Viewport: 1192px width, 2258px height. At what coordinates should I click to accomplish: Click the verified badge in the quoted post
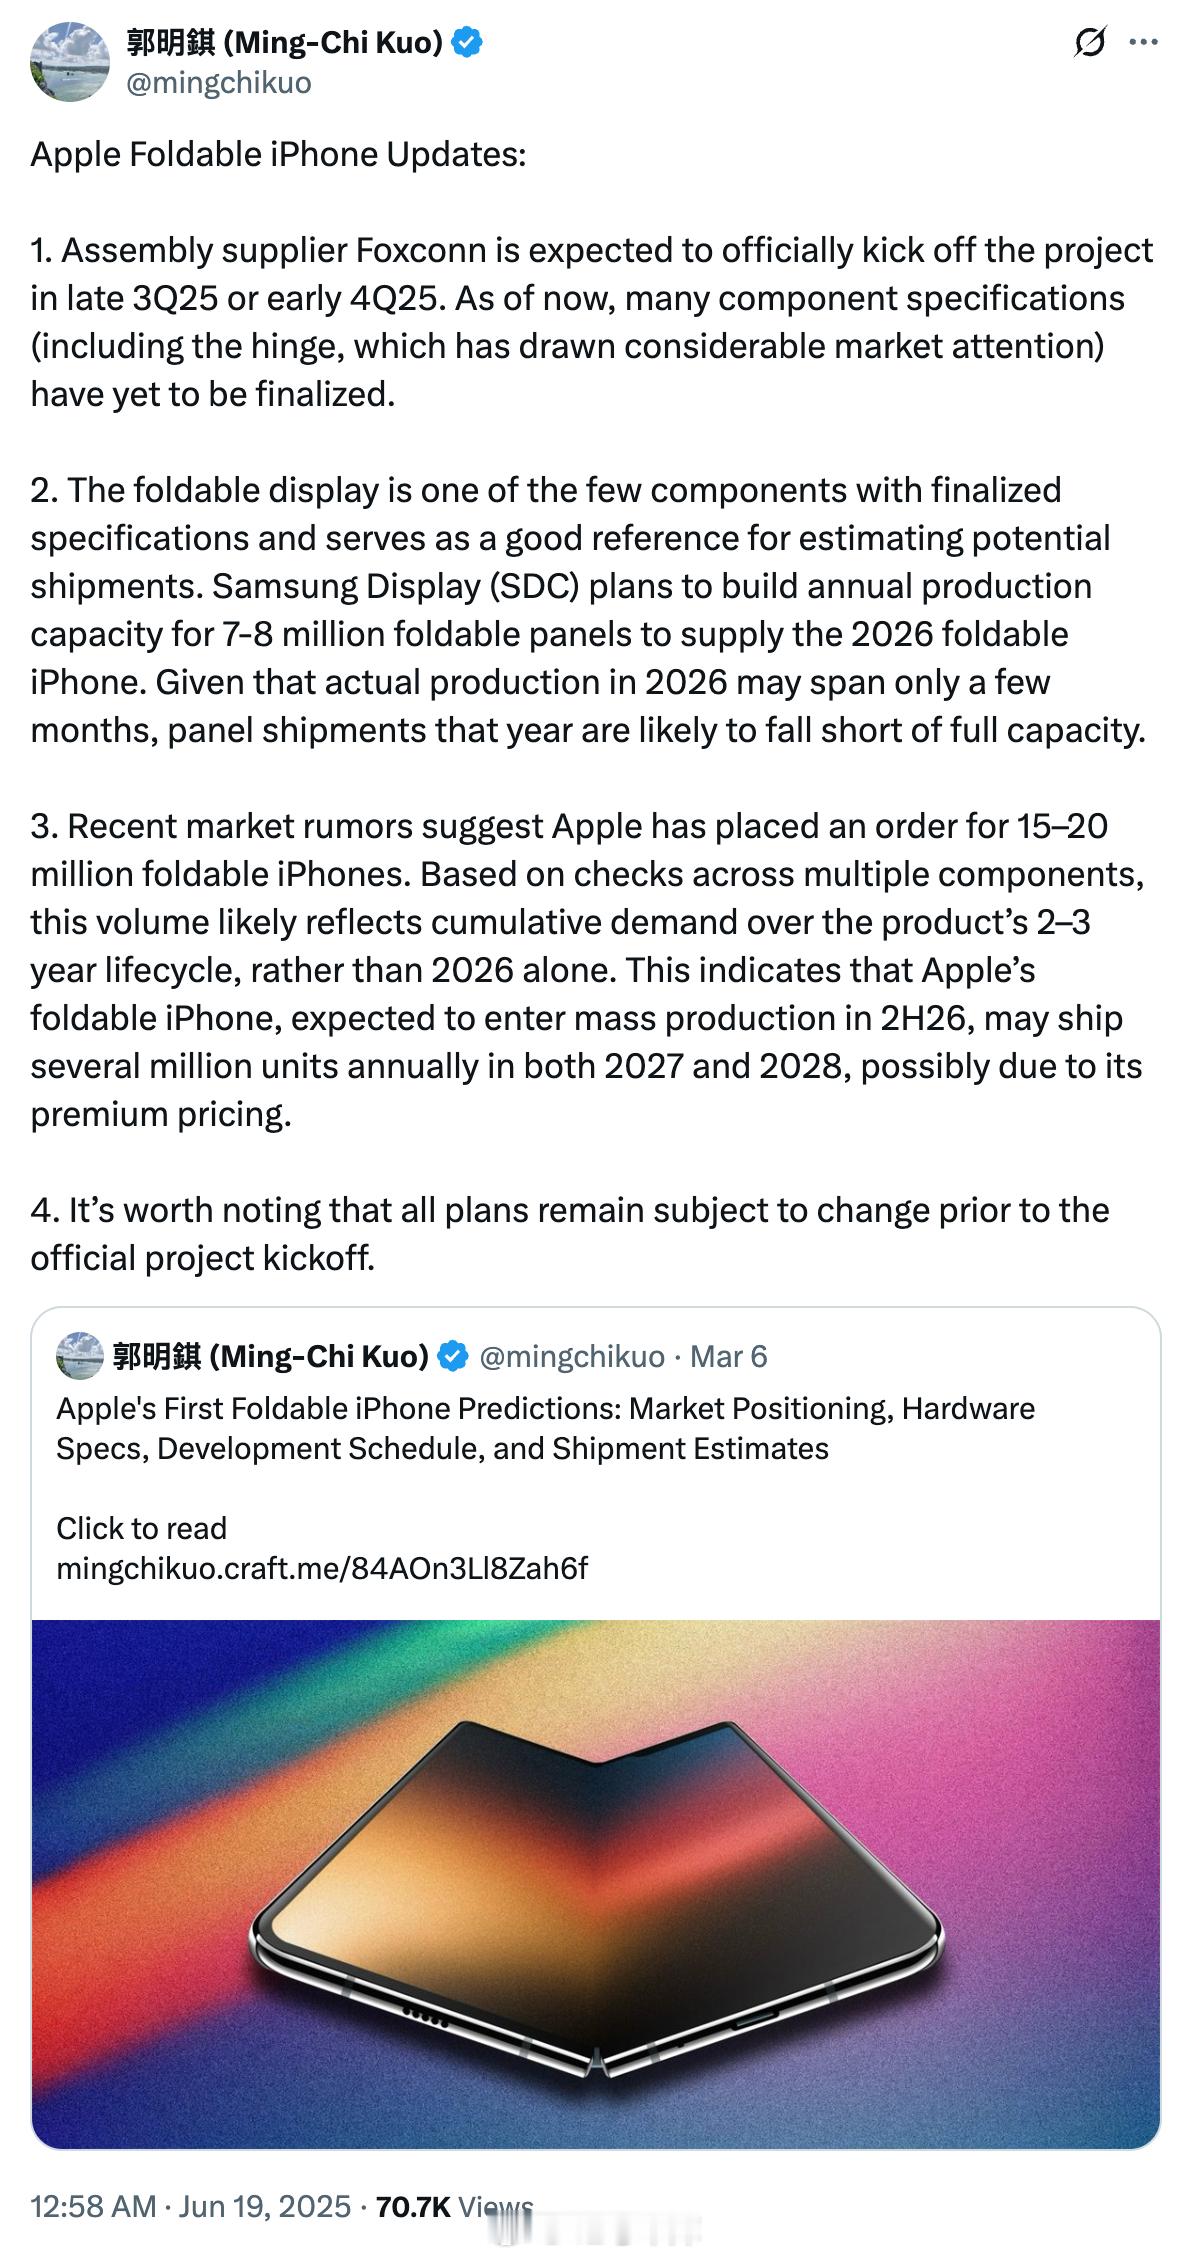point(453,1356)
